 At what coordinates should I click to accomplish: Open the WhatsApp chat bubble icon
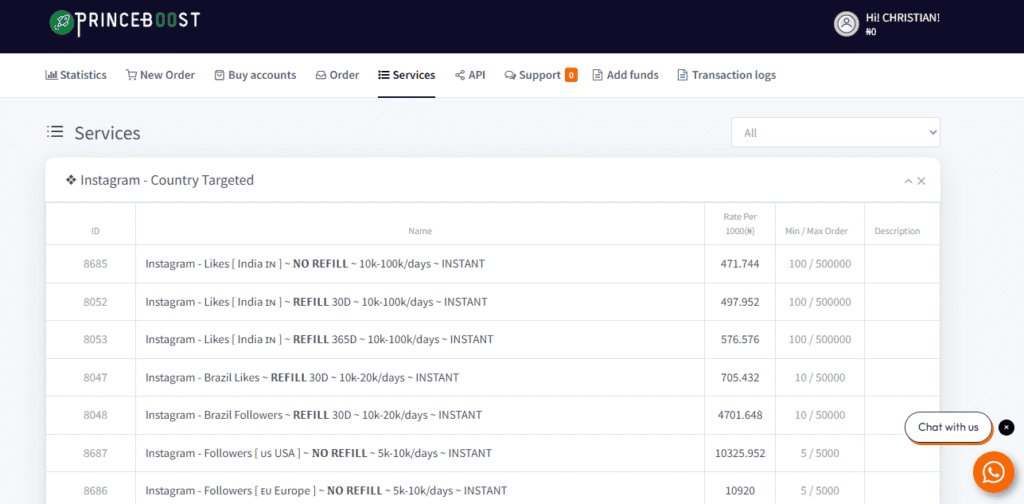click(x=993, y=472)
